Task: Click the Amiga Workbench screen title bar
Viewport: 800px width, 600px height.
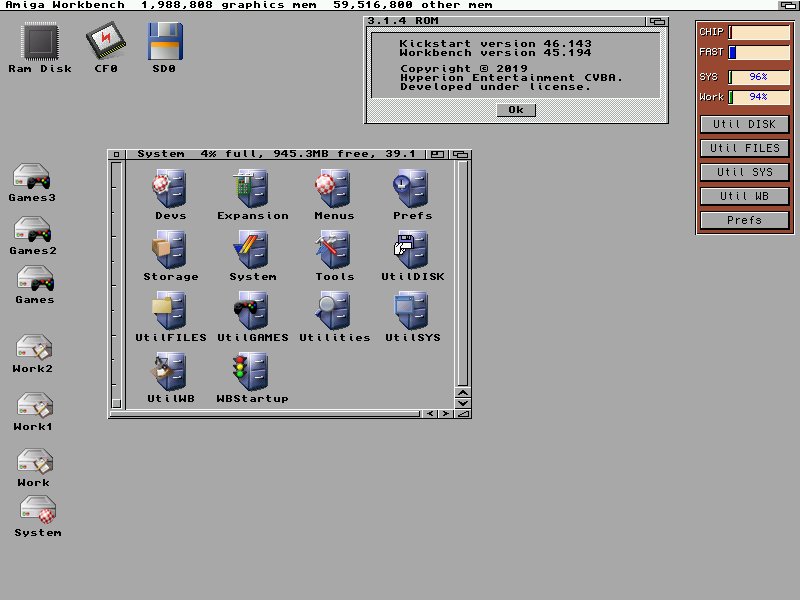Action: coord(388,5)
